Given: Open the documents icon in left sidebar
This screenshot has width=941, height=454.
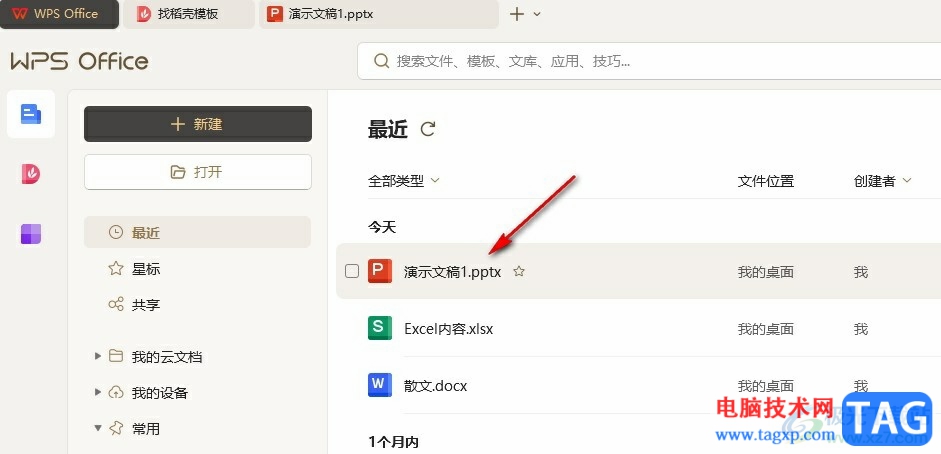Looking at the screenshot, I should pos(31,114).
